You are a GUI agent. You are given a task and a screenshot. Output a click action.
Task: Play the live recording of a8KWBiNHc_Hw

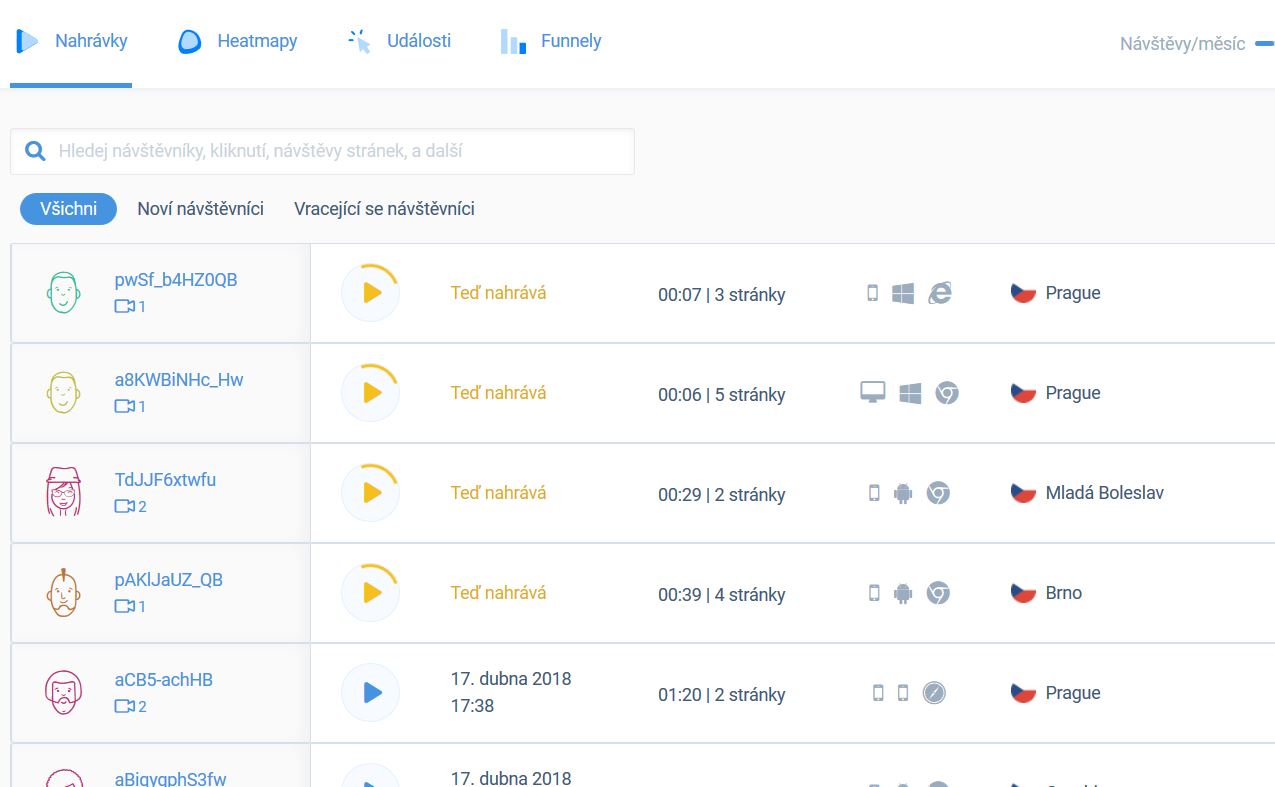pos(371,393)
